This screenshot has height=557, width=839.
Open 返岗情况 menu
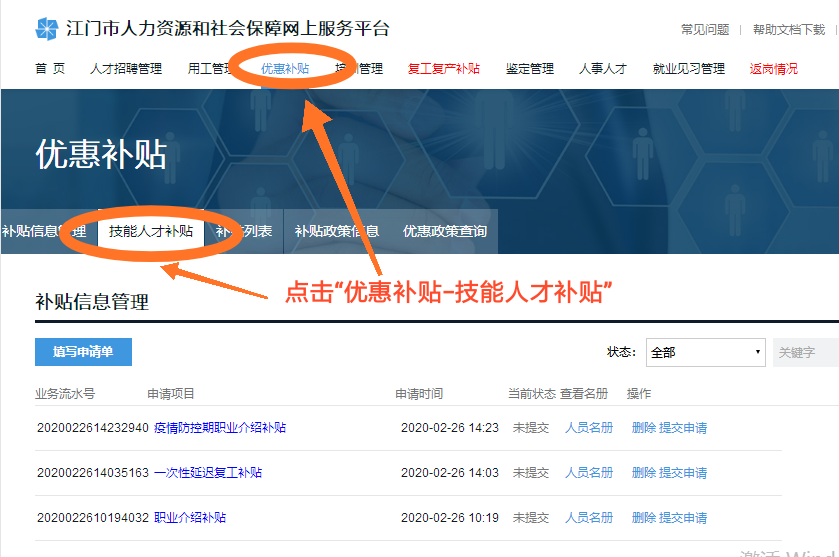point(773,68)
